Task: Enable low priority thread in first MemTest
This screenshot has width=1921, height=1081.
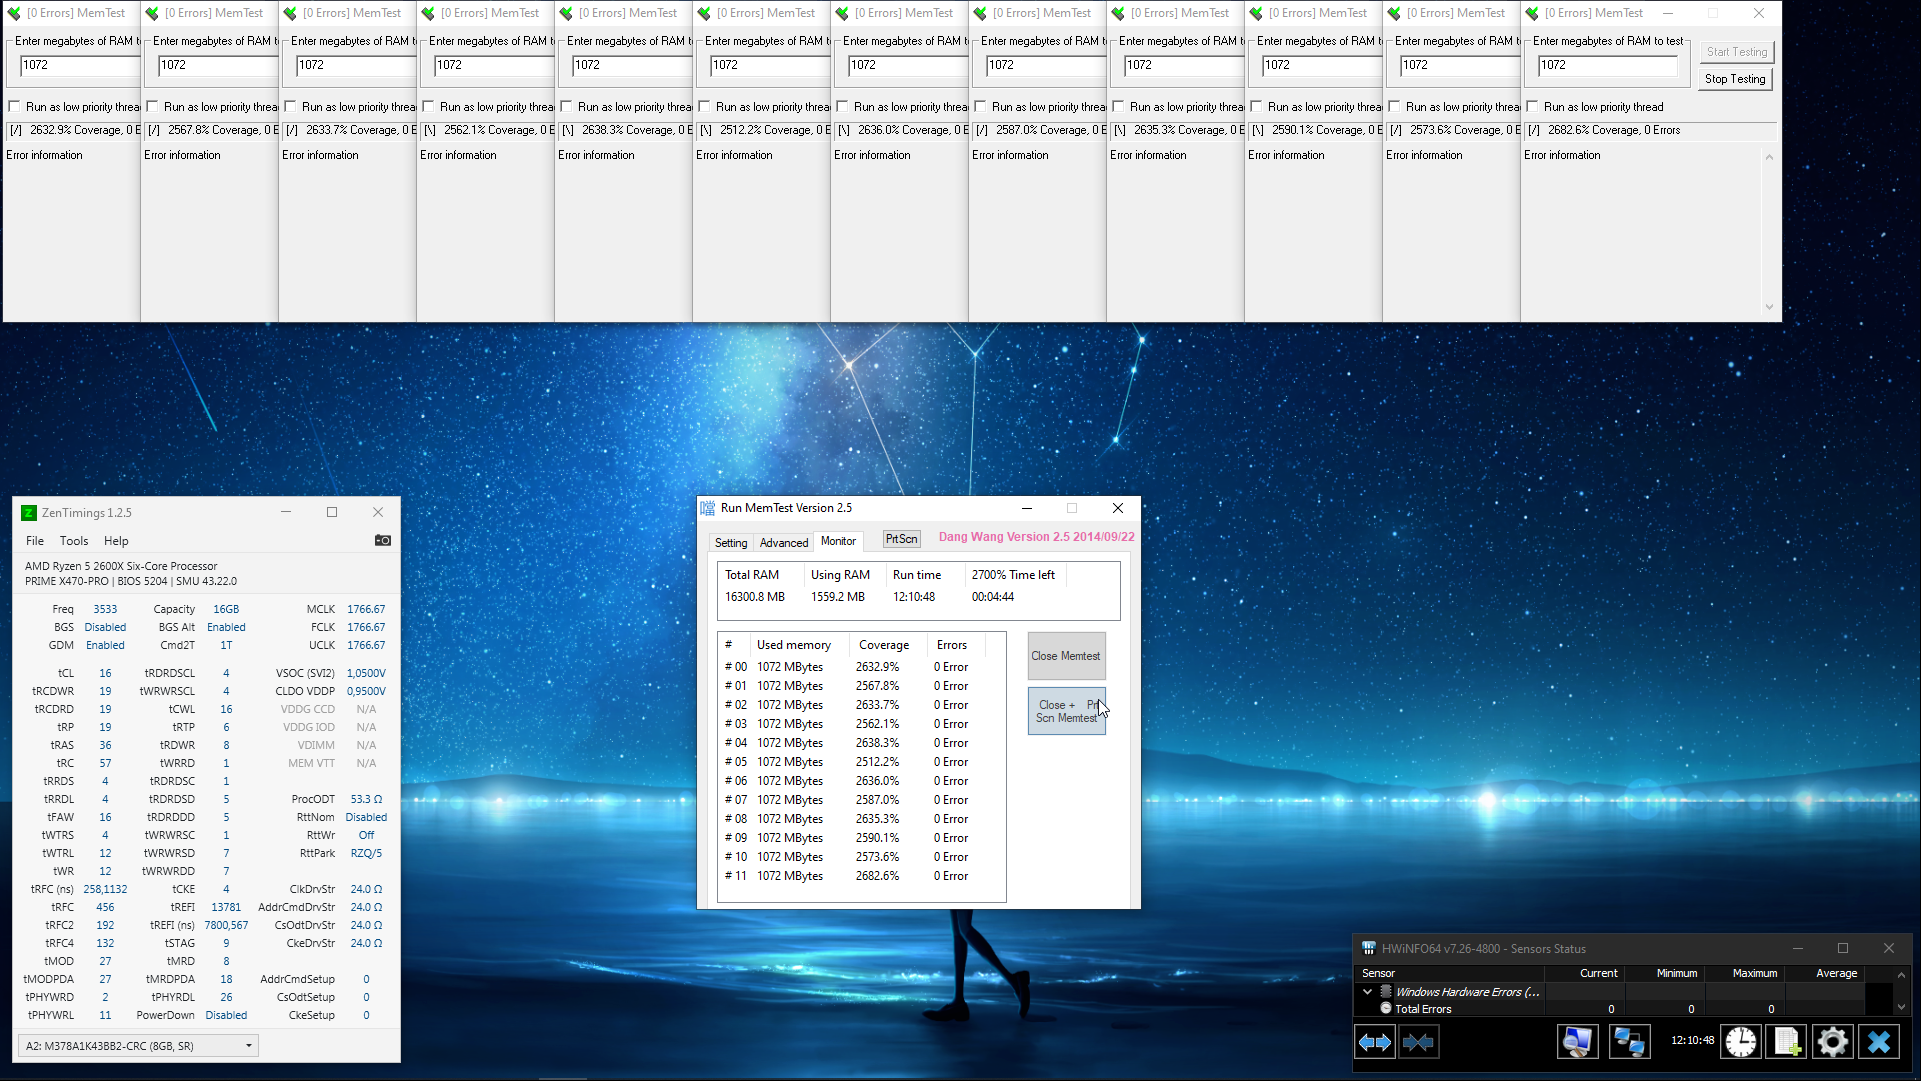Action: (x=15, y=107)
